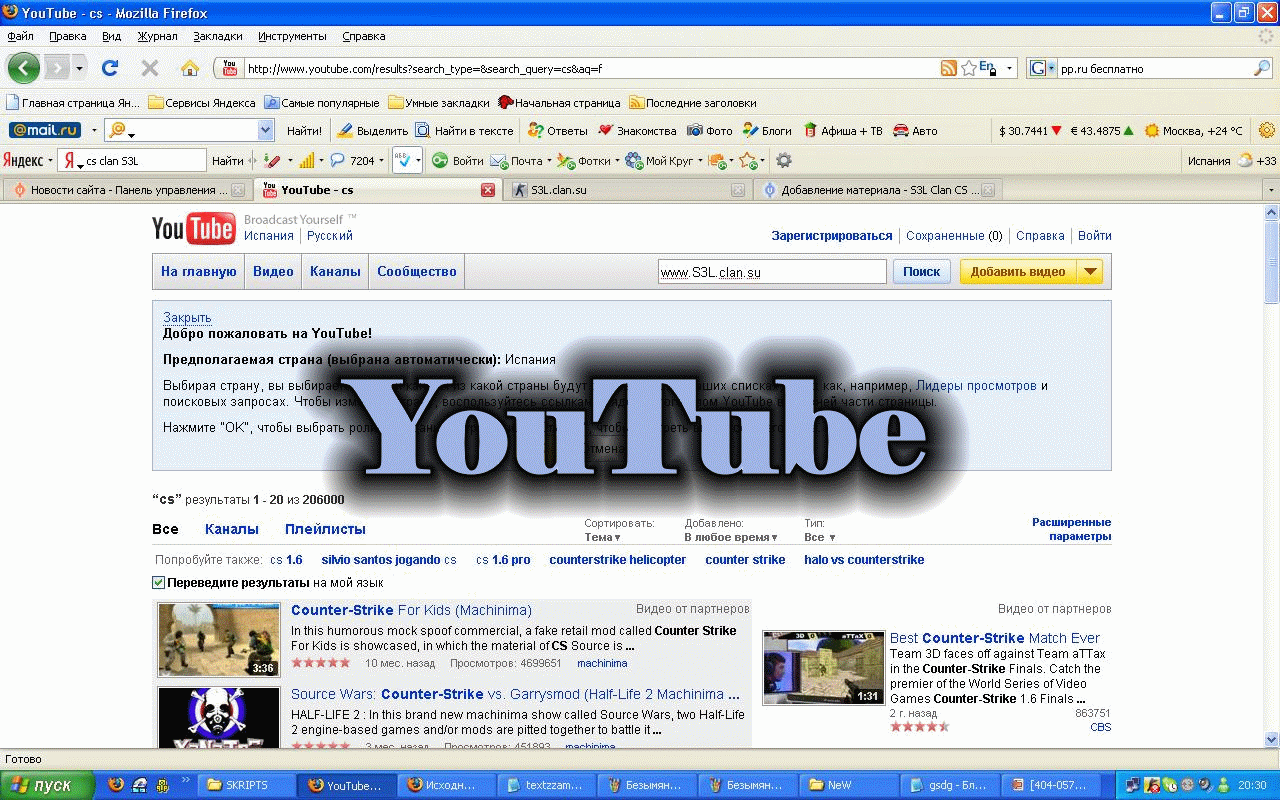
Task: Click the counterstrike helicopter suggestion
Action: point(618,560)
